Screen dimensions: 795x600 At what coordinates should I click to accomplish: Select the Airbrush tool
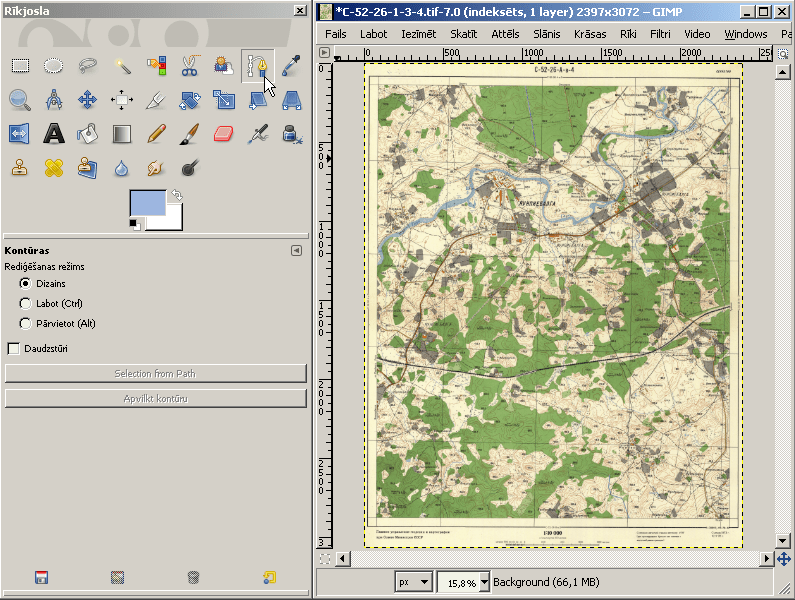(x=258, y=134)
